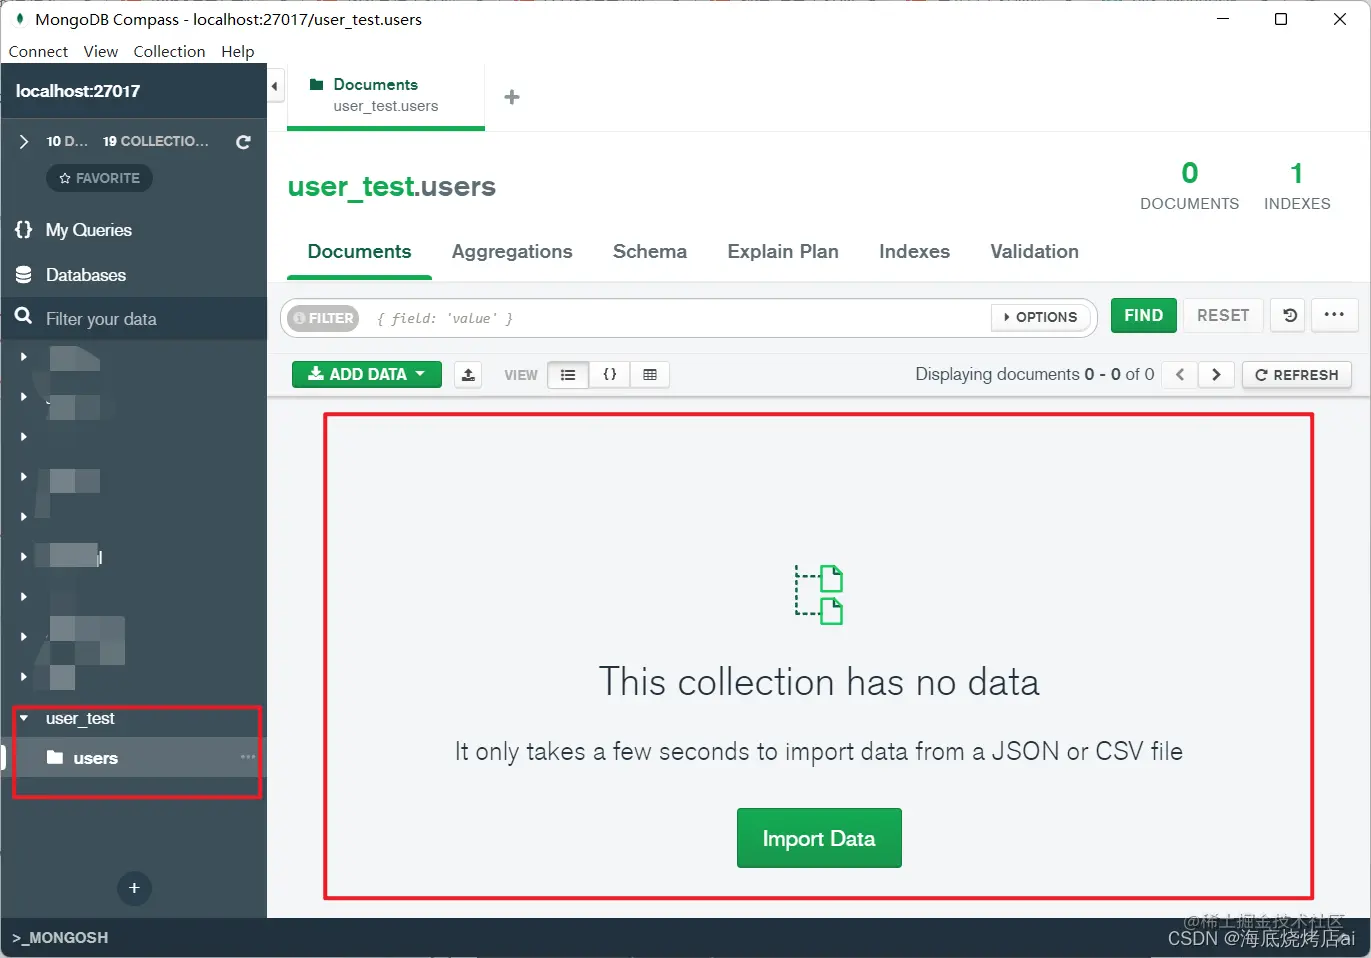Click the user_test namespace title link

[x=350, y=187]
